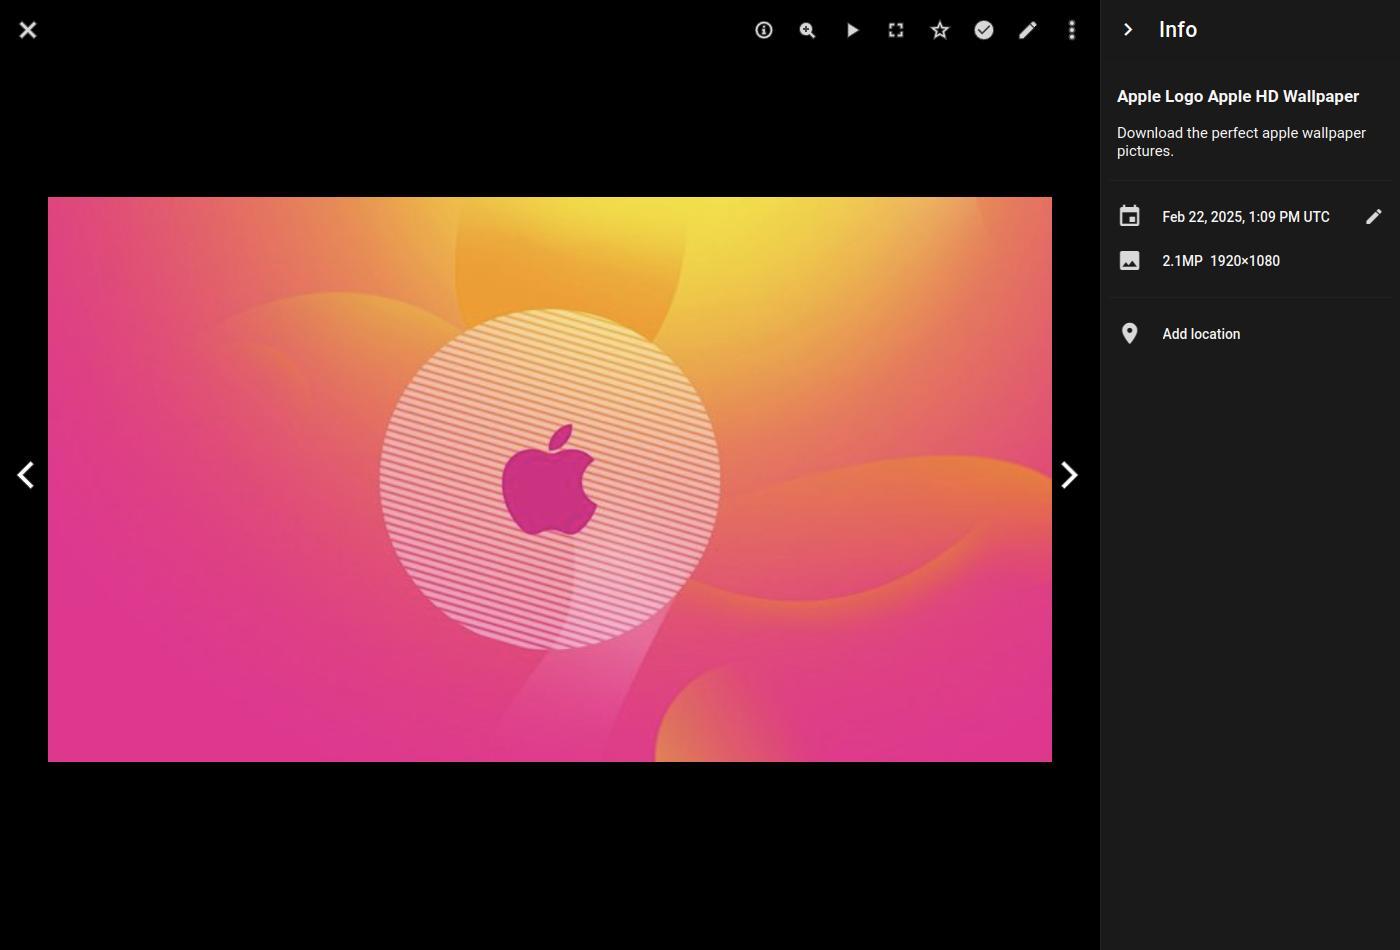Collapse the Info panel with chevron
Screen dimensions: 1400x950
pos(1128,30)
